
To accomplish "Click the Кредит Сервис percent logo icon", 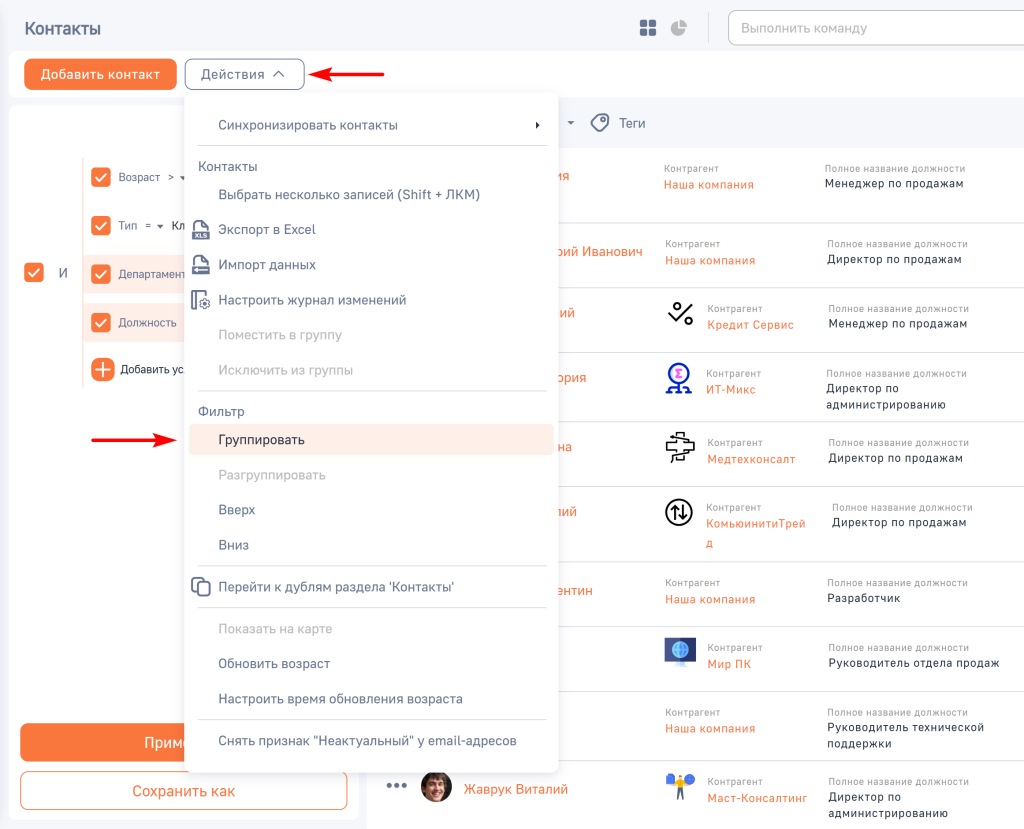I will (680, 314).
